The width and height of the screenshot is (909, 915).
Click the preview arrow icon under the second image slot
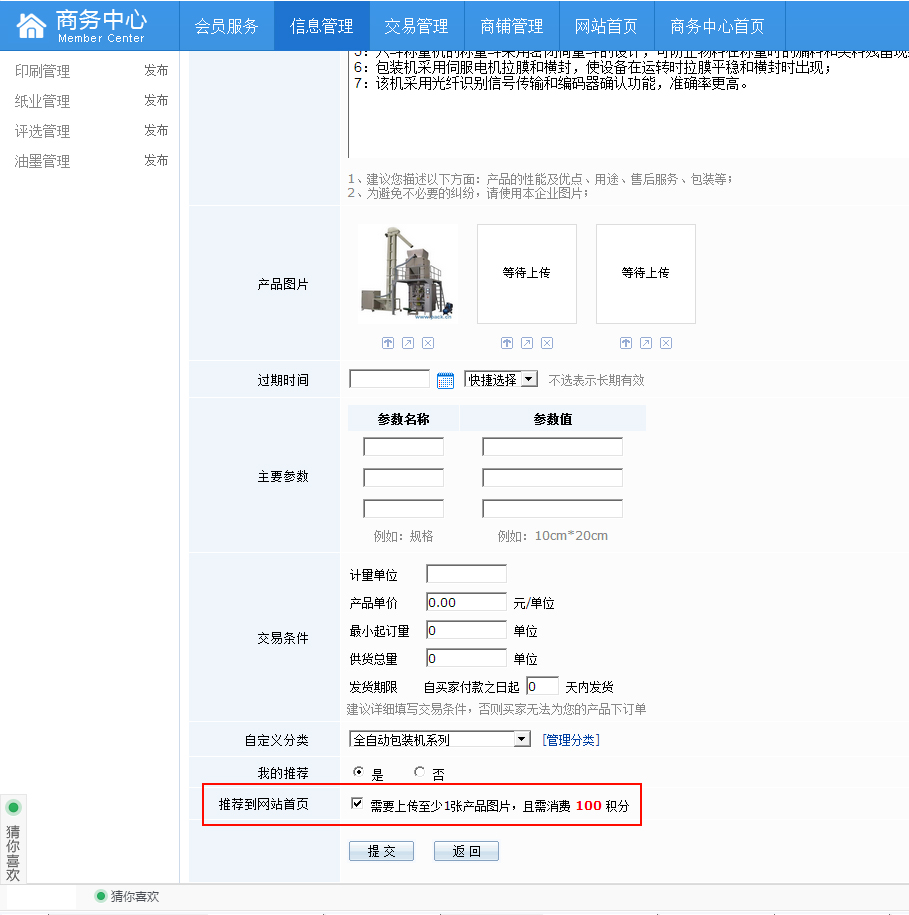(x=527, y=343)
